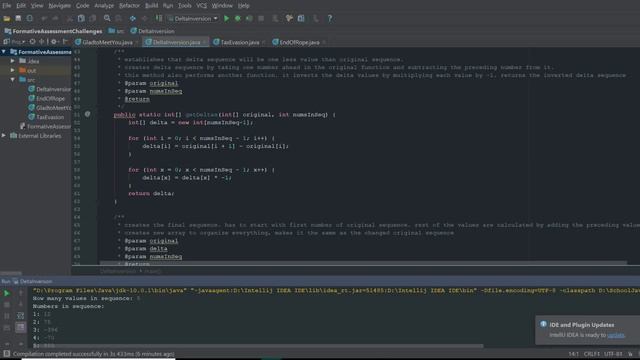640x360 pixels.
Task: Open the Window menu
Action: pyautogui.click(x=222, y=6)
